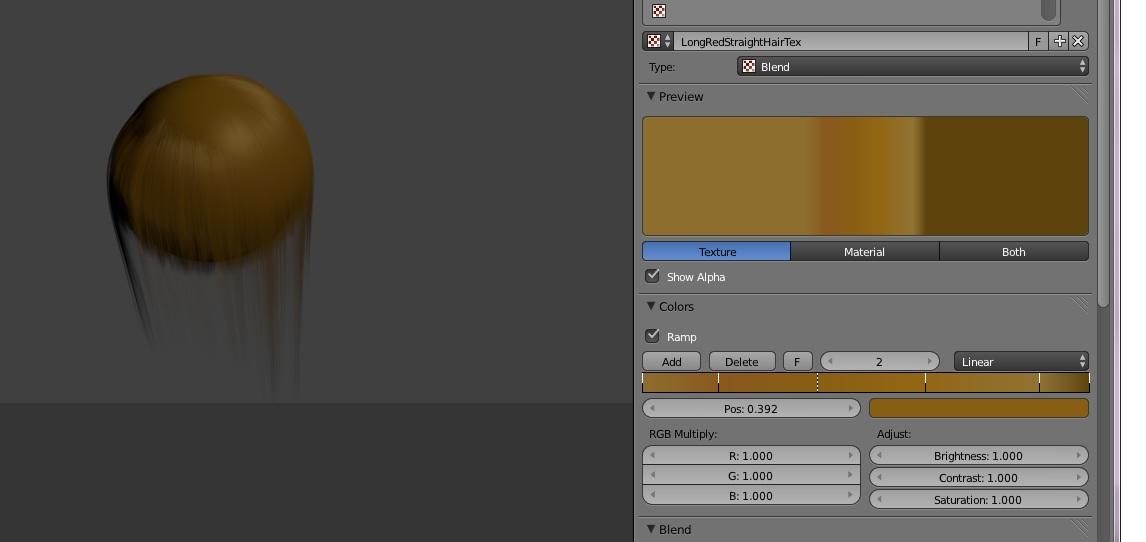The height and width of the screenshot is (542, 1146).
Task: Click the Preview panel drag grip
Action: pyautogui.click(x=1079, y=96)
